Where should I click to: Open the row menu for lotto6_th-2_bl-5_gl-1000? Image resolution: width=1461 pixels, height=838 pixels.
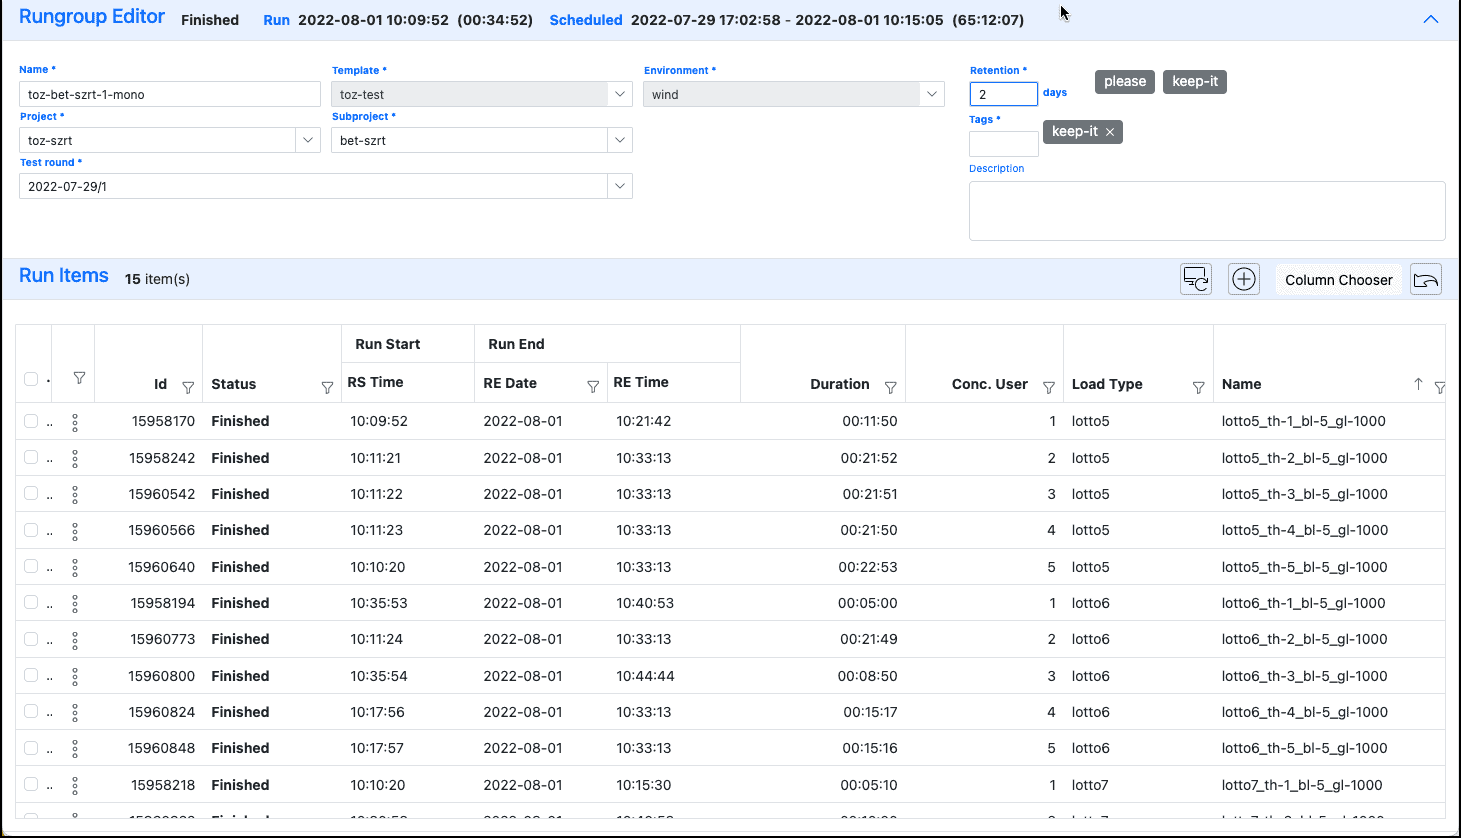click(75, 641)
